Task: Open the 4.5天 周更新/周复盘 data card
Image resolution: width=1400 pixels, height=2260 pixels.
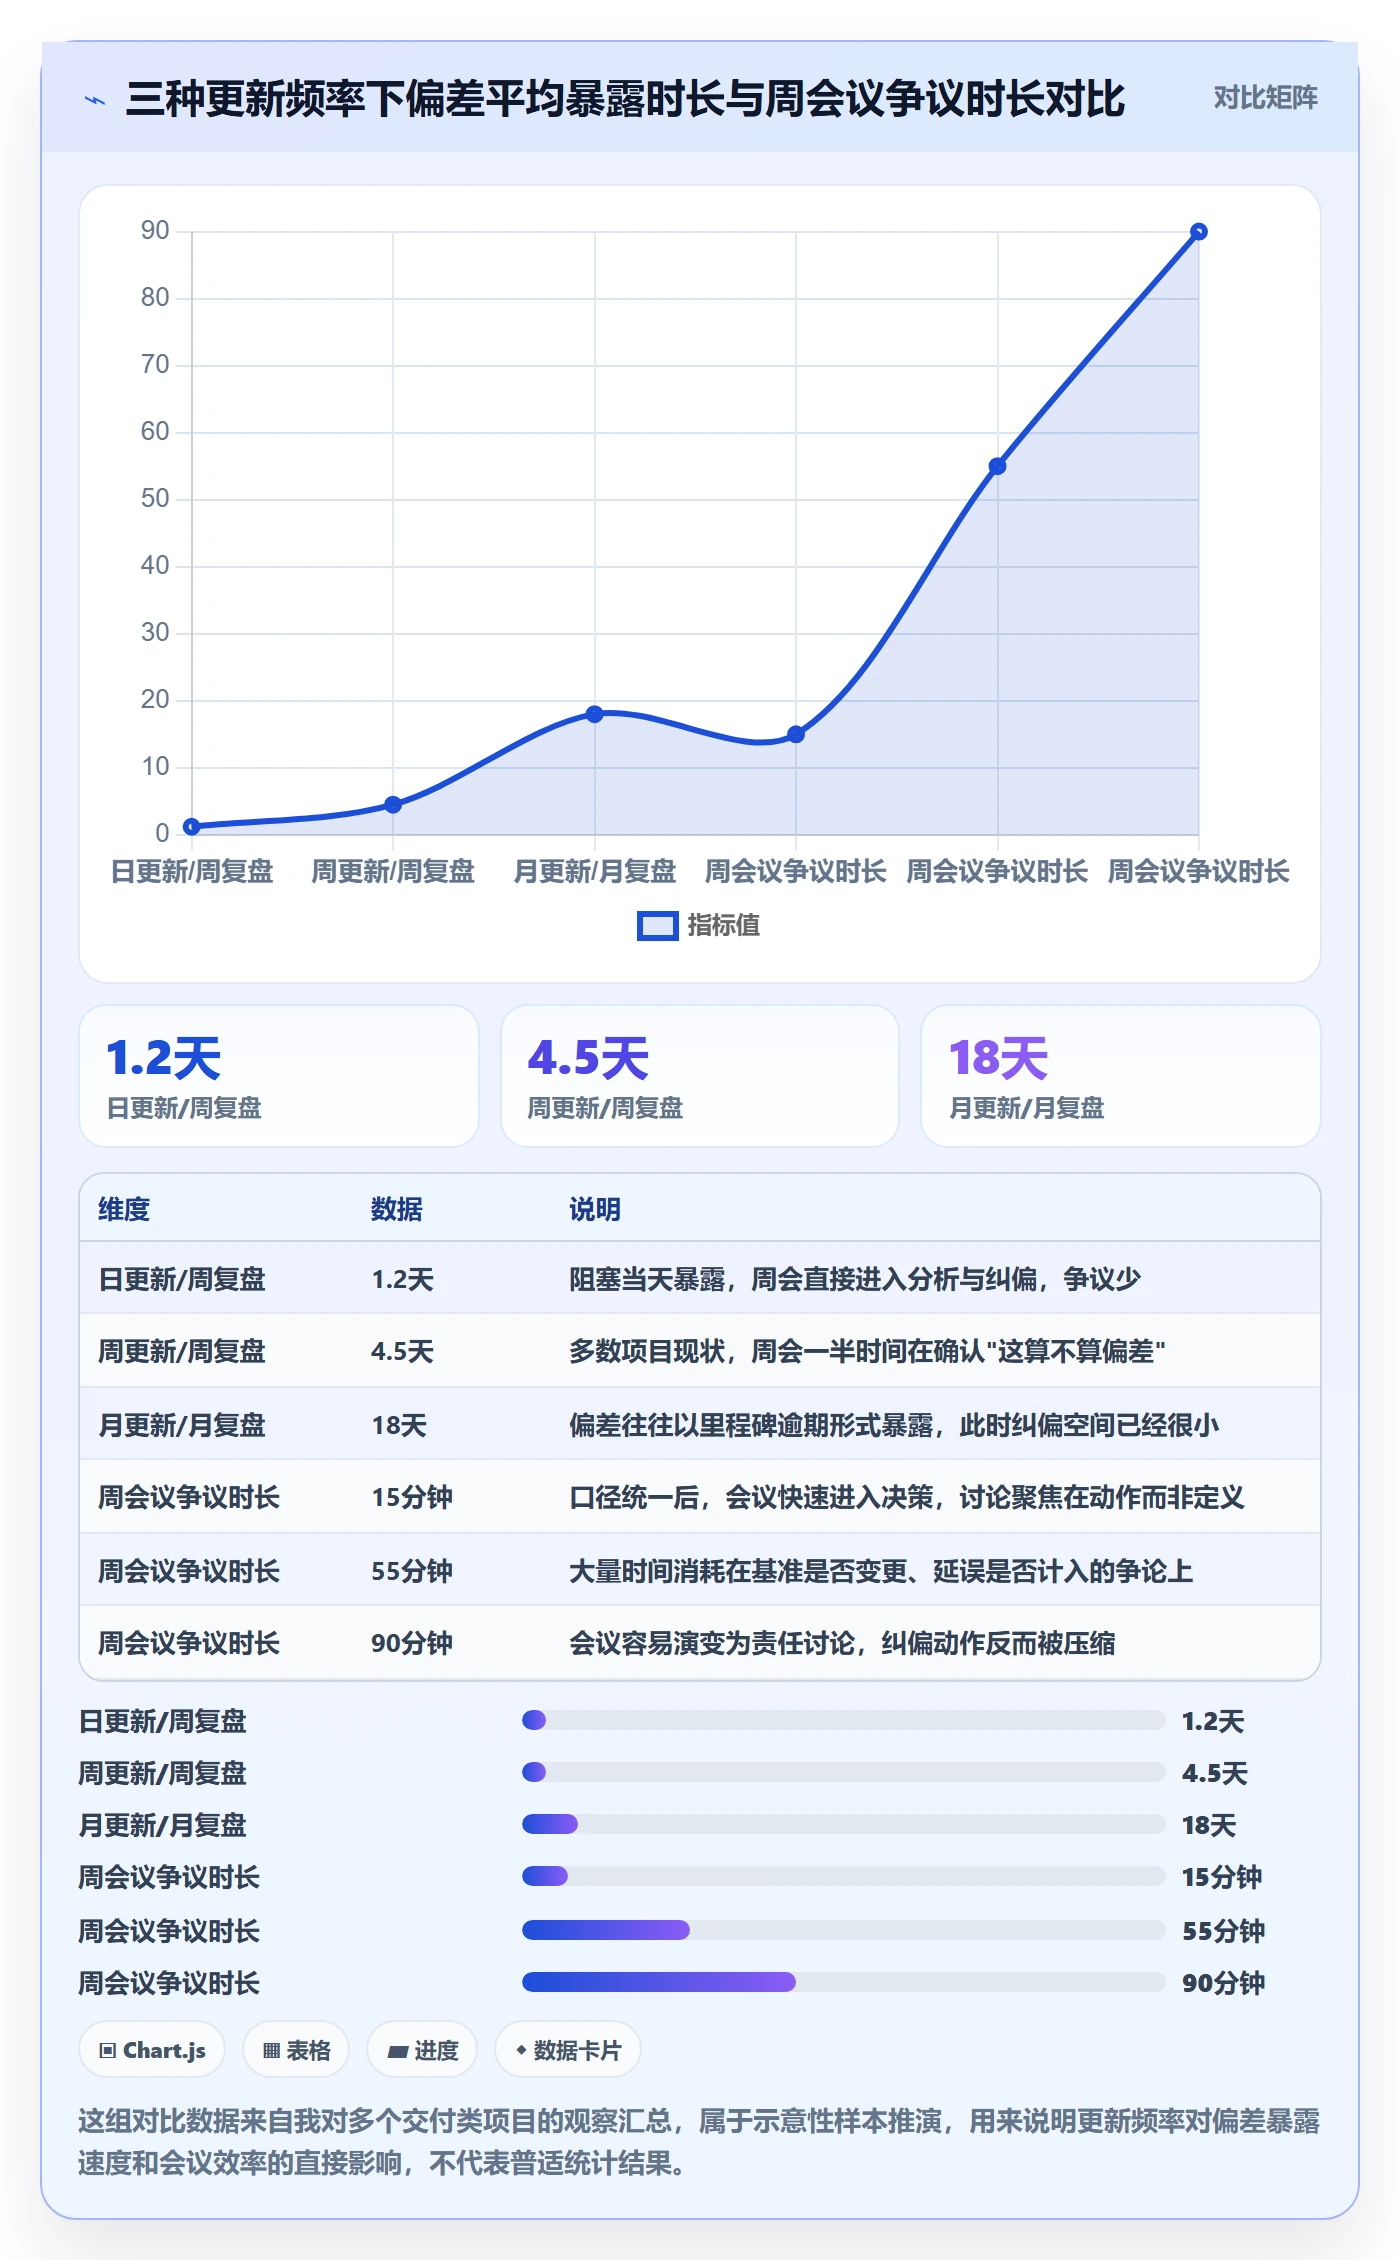Action: click(x=700, y=1076)
